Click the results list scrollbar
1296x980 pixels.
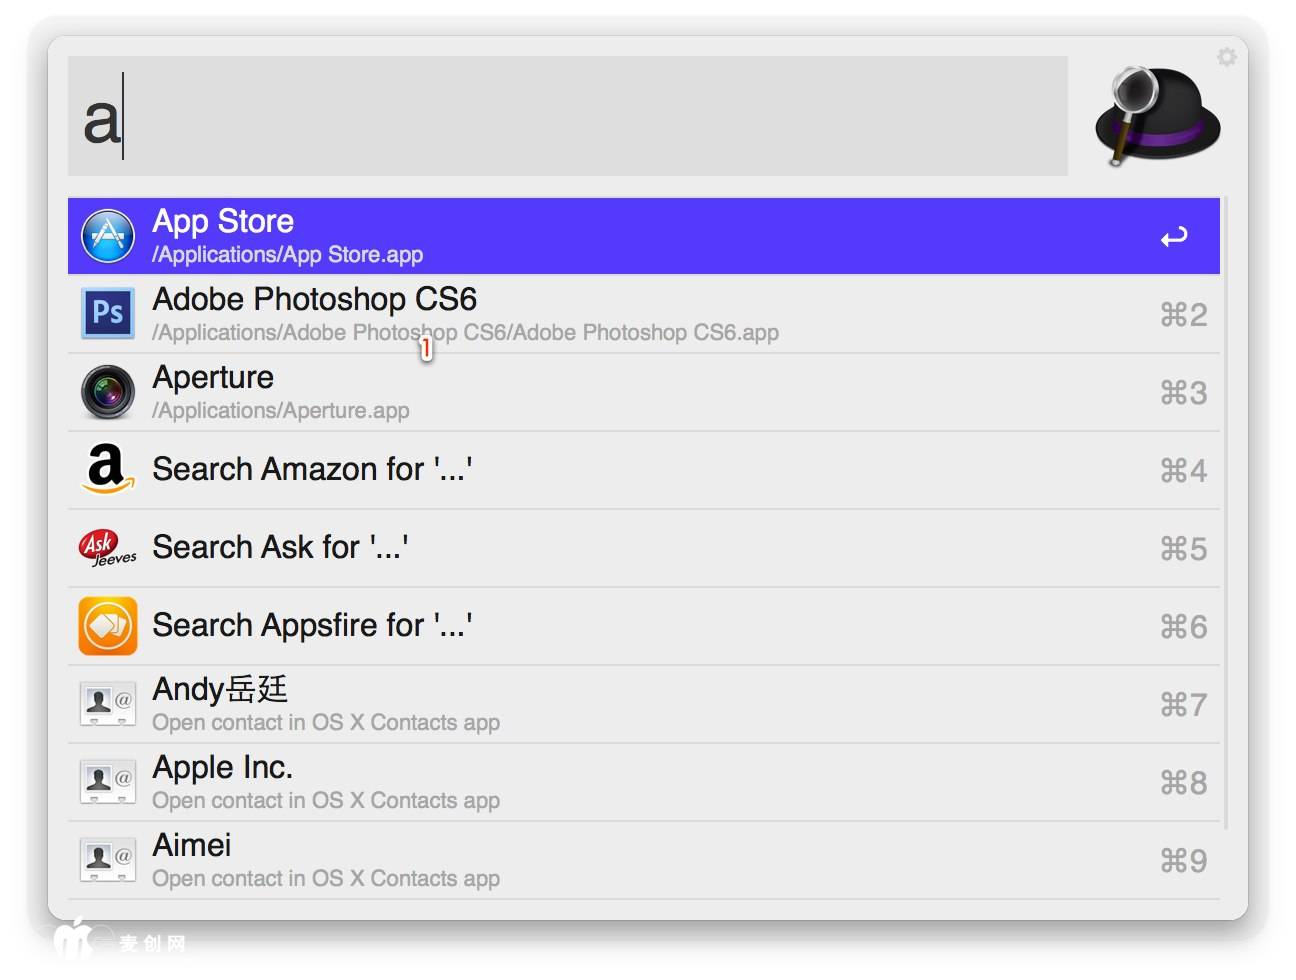pos(1225,512)
